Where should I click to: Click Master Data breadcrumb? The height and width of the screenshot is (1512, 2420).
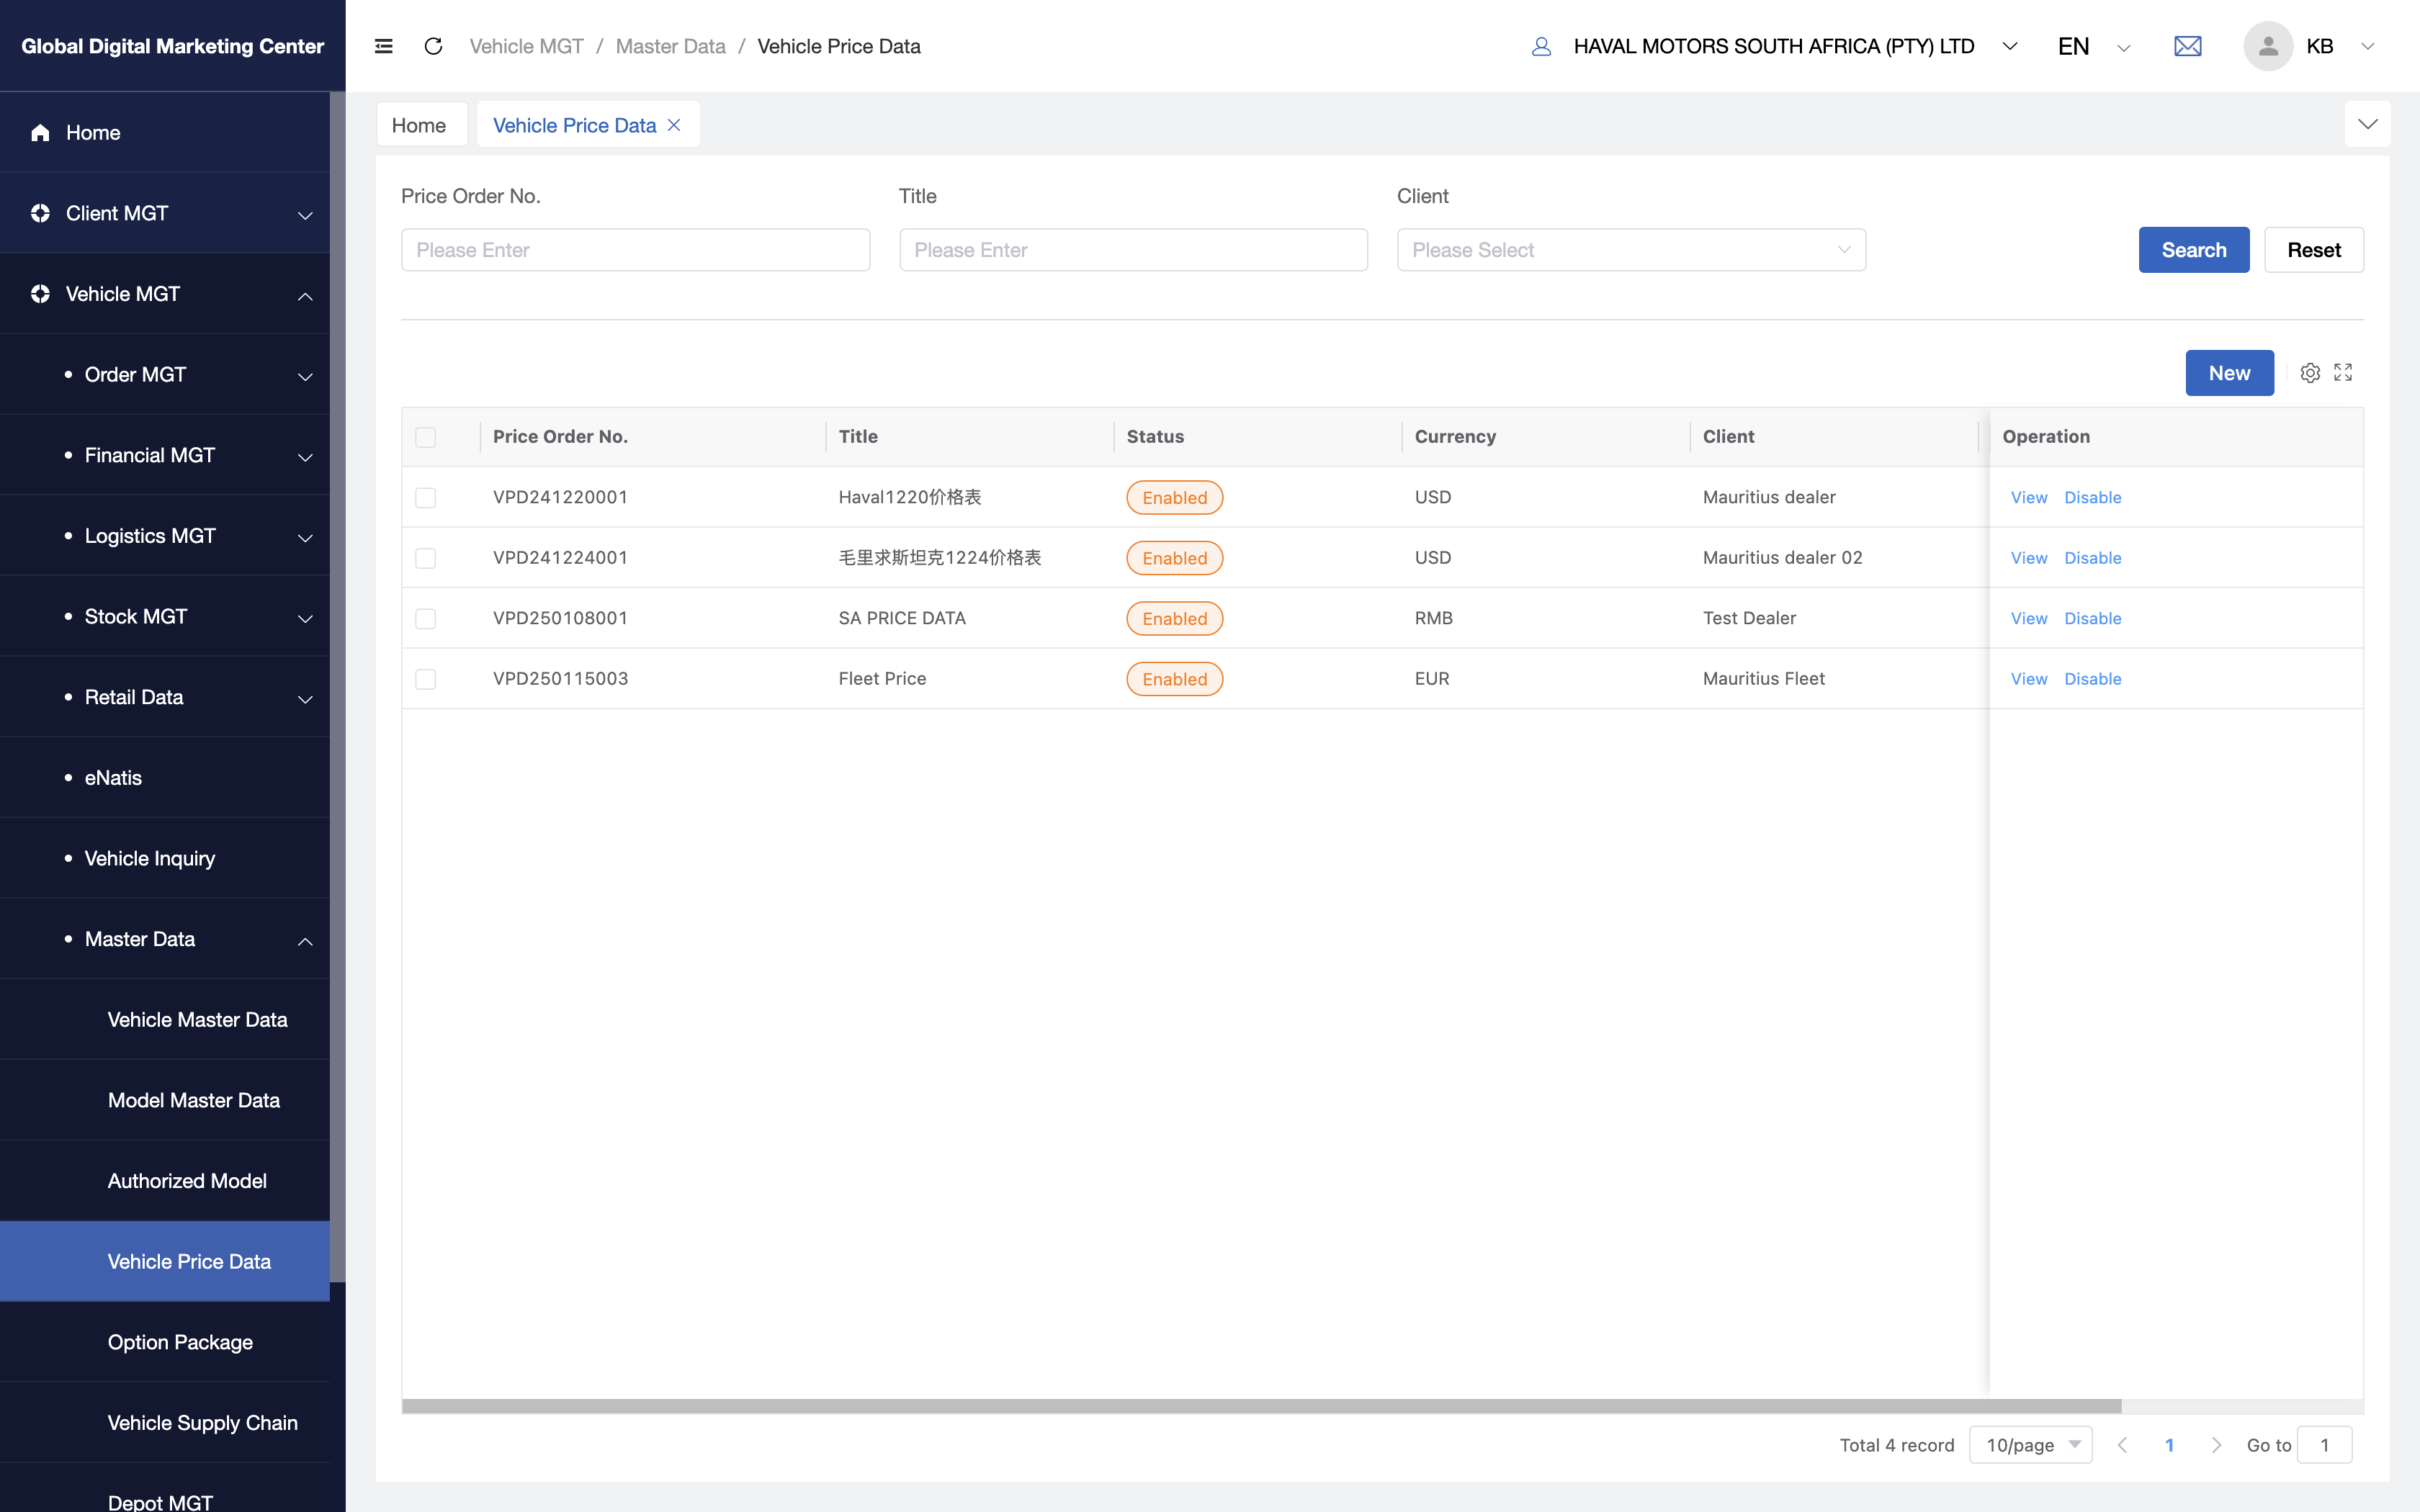click(x=670, y=46)
